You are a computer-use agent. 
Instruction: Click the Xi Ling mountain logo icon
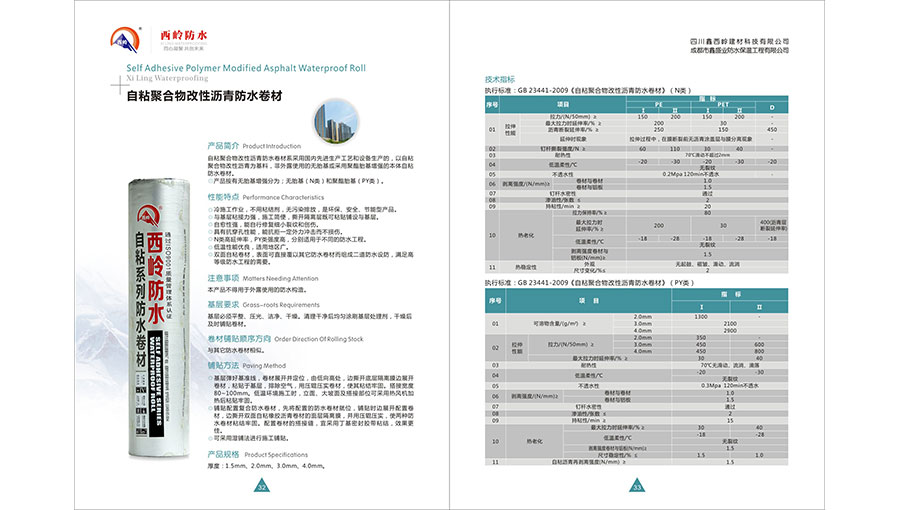[125, 40]
